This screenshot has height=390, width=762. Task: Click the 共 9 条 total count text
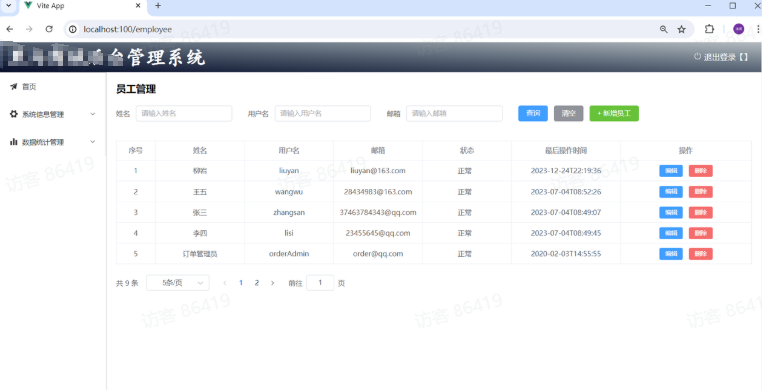[127, 283]
